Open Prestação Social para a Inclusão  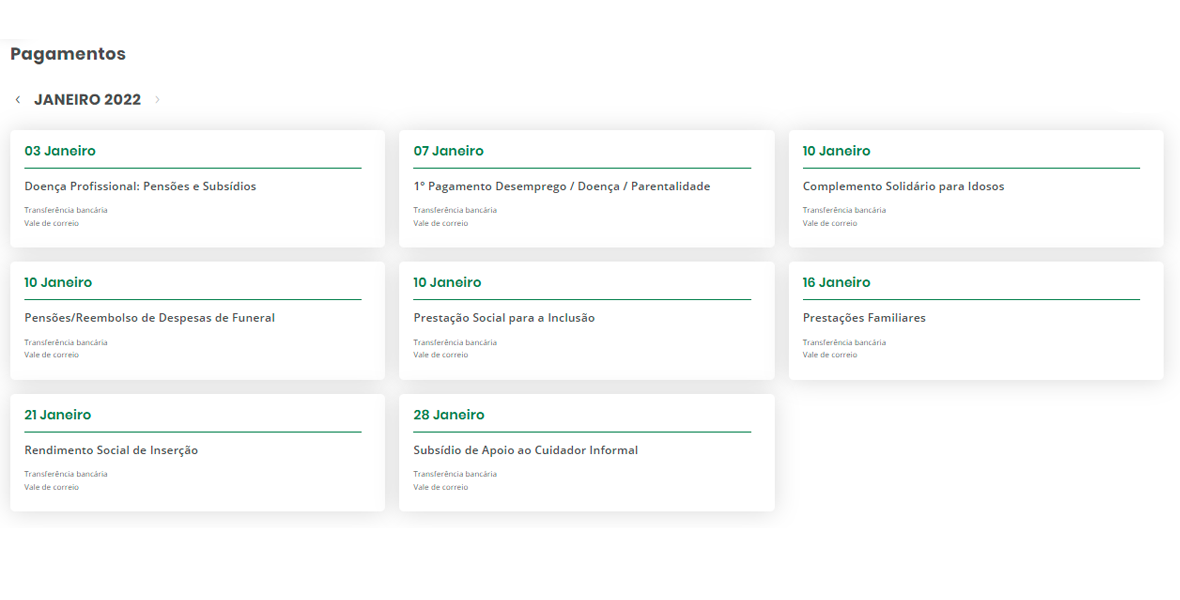pyautogui.click(x=504, y=318)
